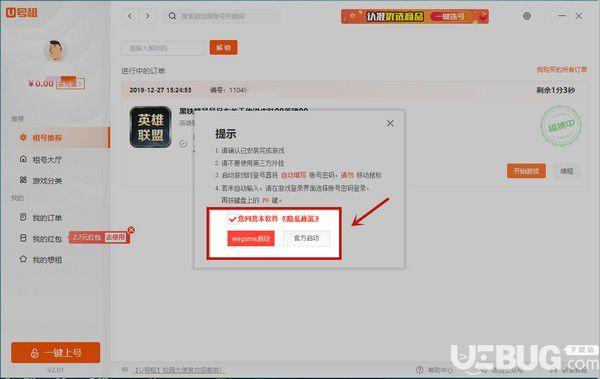Click the 进行中的订单 heading
Image resolution: width=600 pixels, height=379 pixels.
143,71
